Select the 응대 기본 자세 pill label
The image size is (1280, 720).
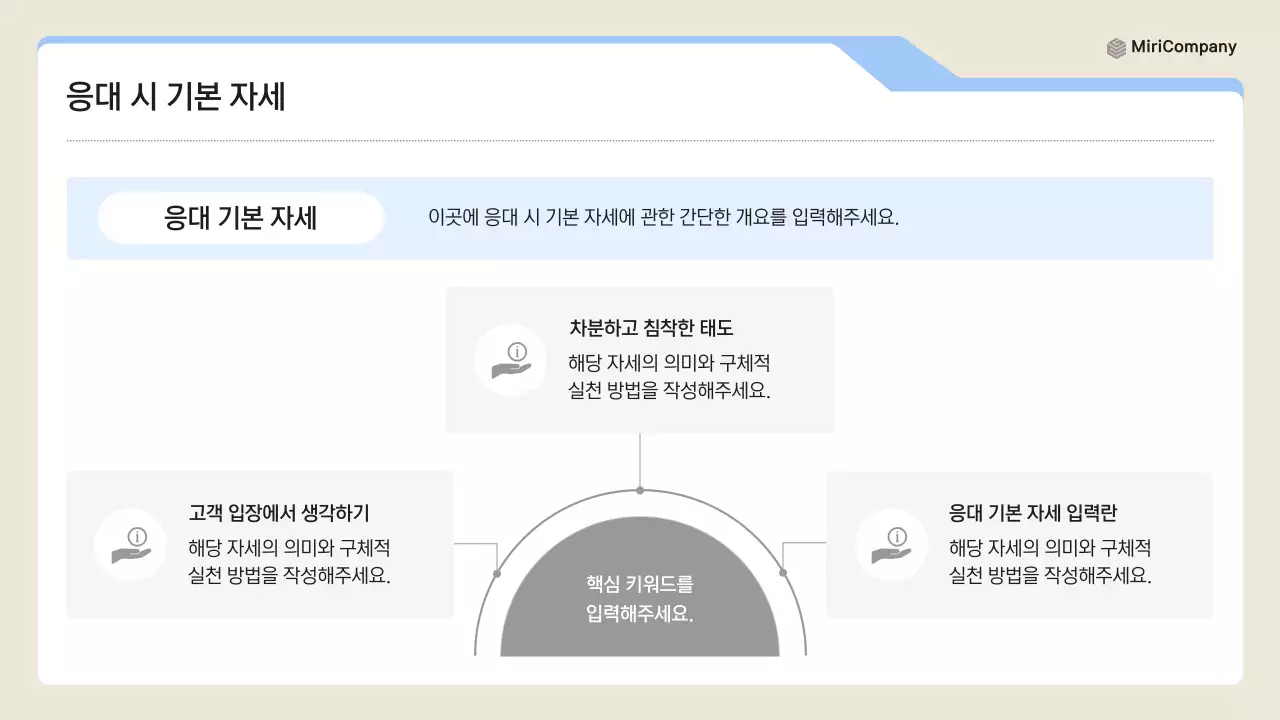[240, 217]
